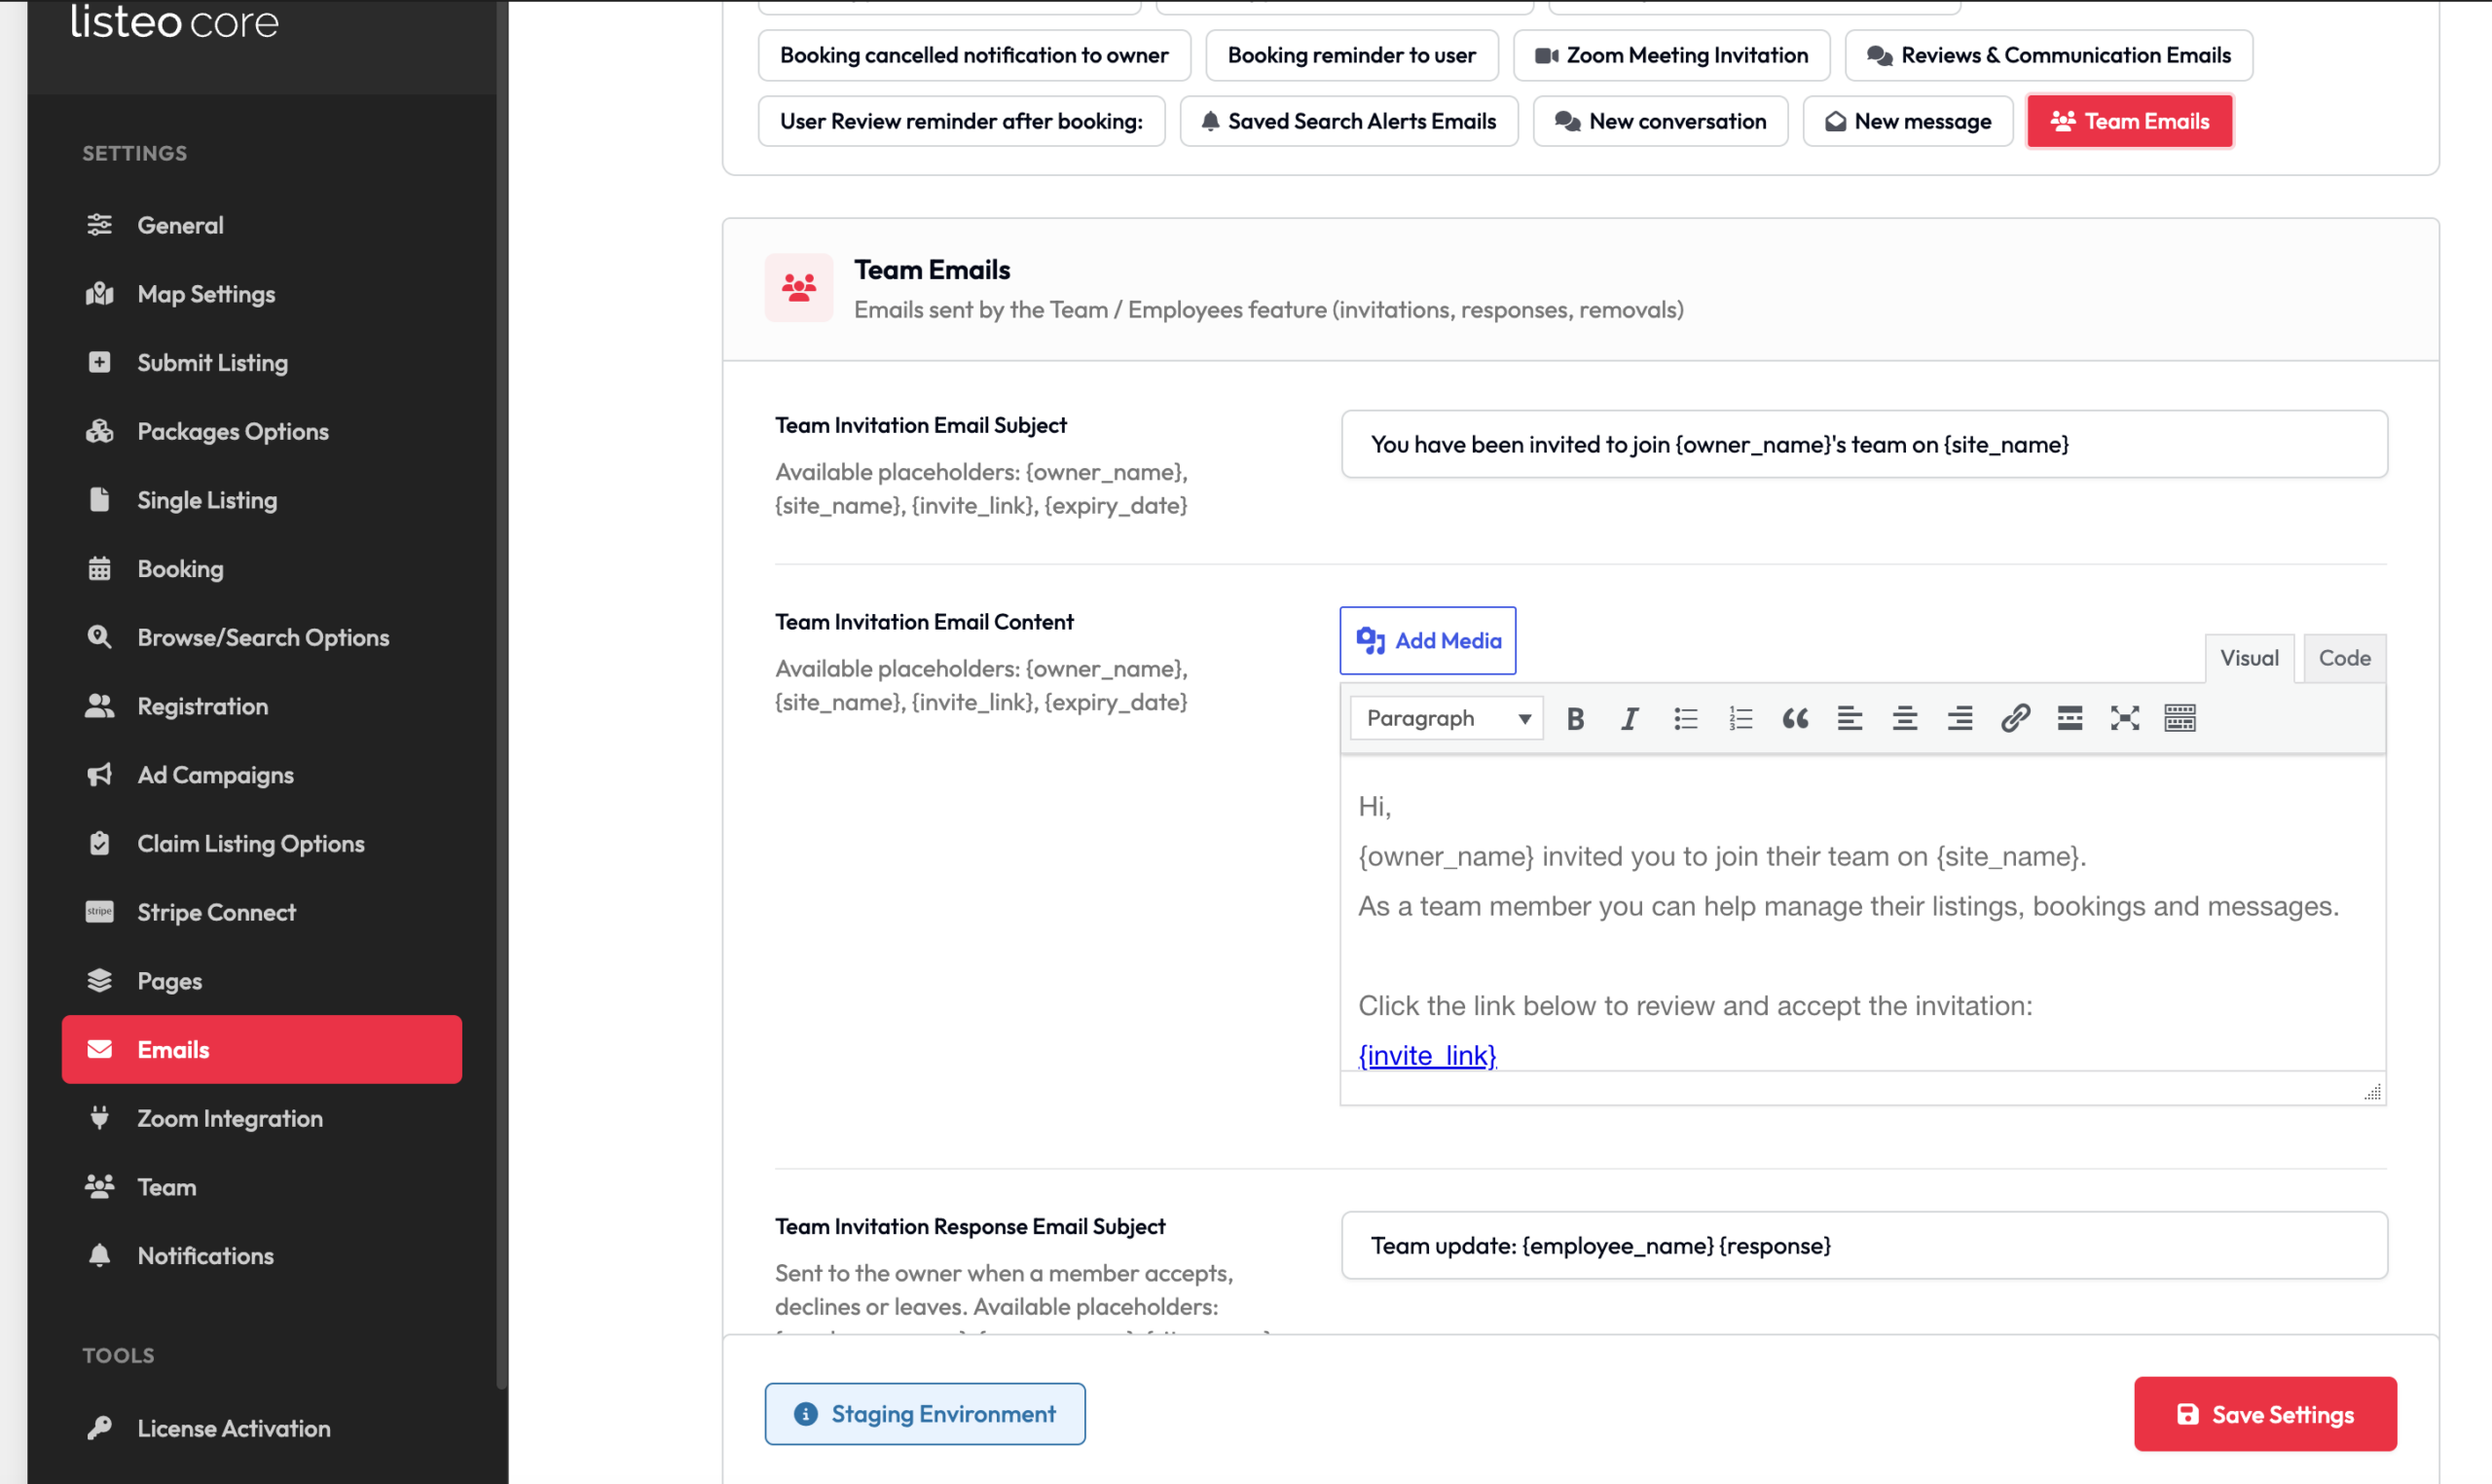Open Reviews & Communication Emails tab
2492x1484 pixels.
2049,55
